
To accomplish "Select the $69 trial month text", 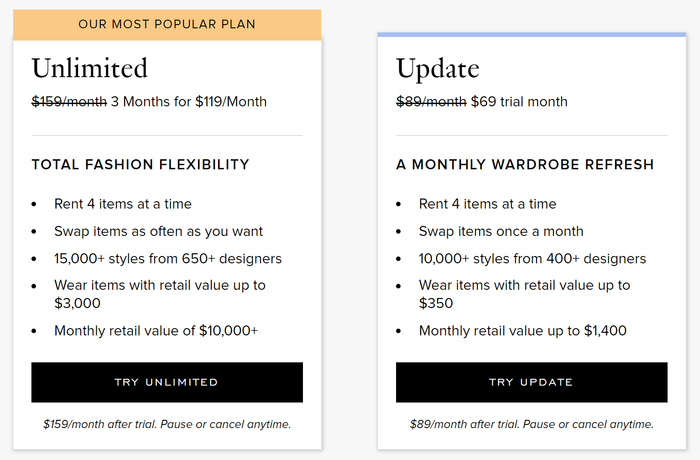I will 519,101.
